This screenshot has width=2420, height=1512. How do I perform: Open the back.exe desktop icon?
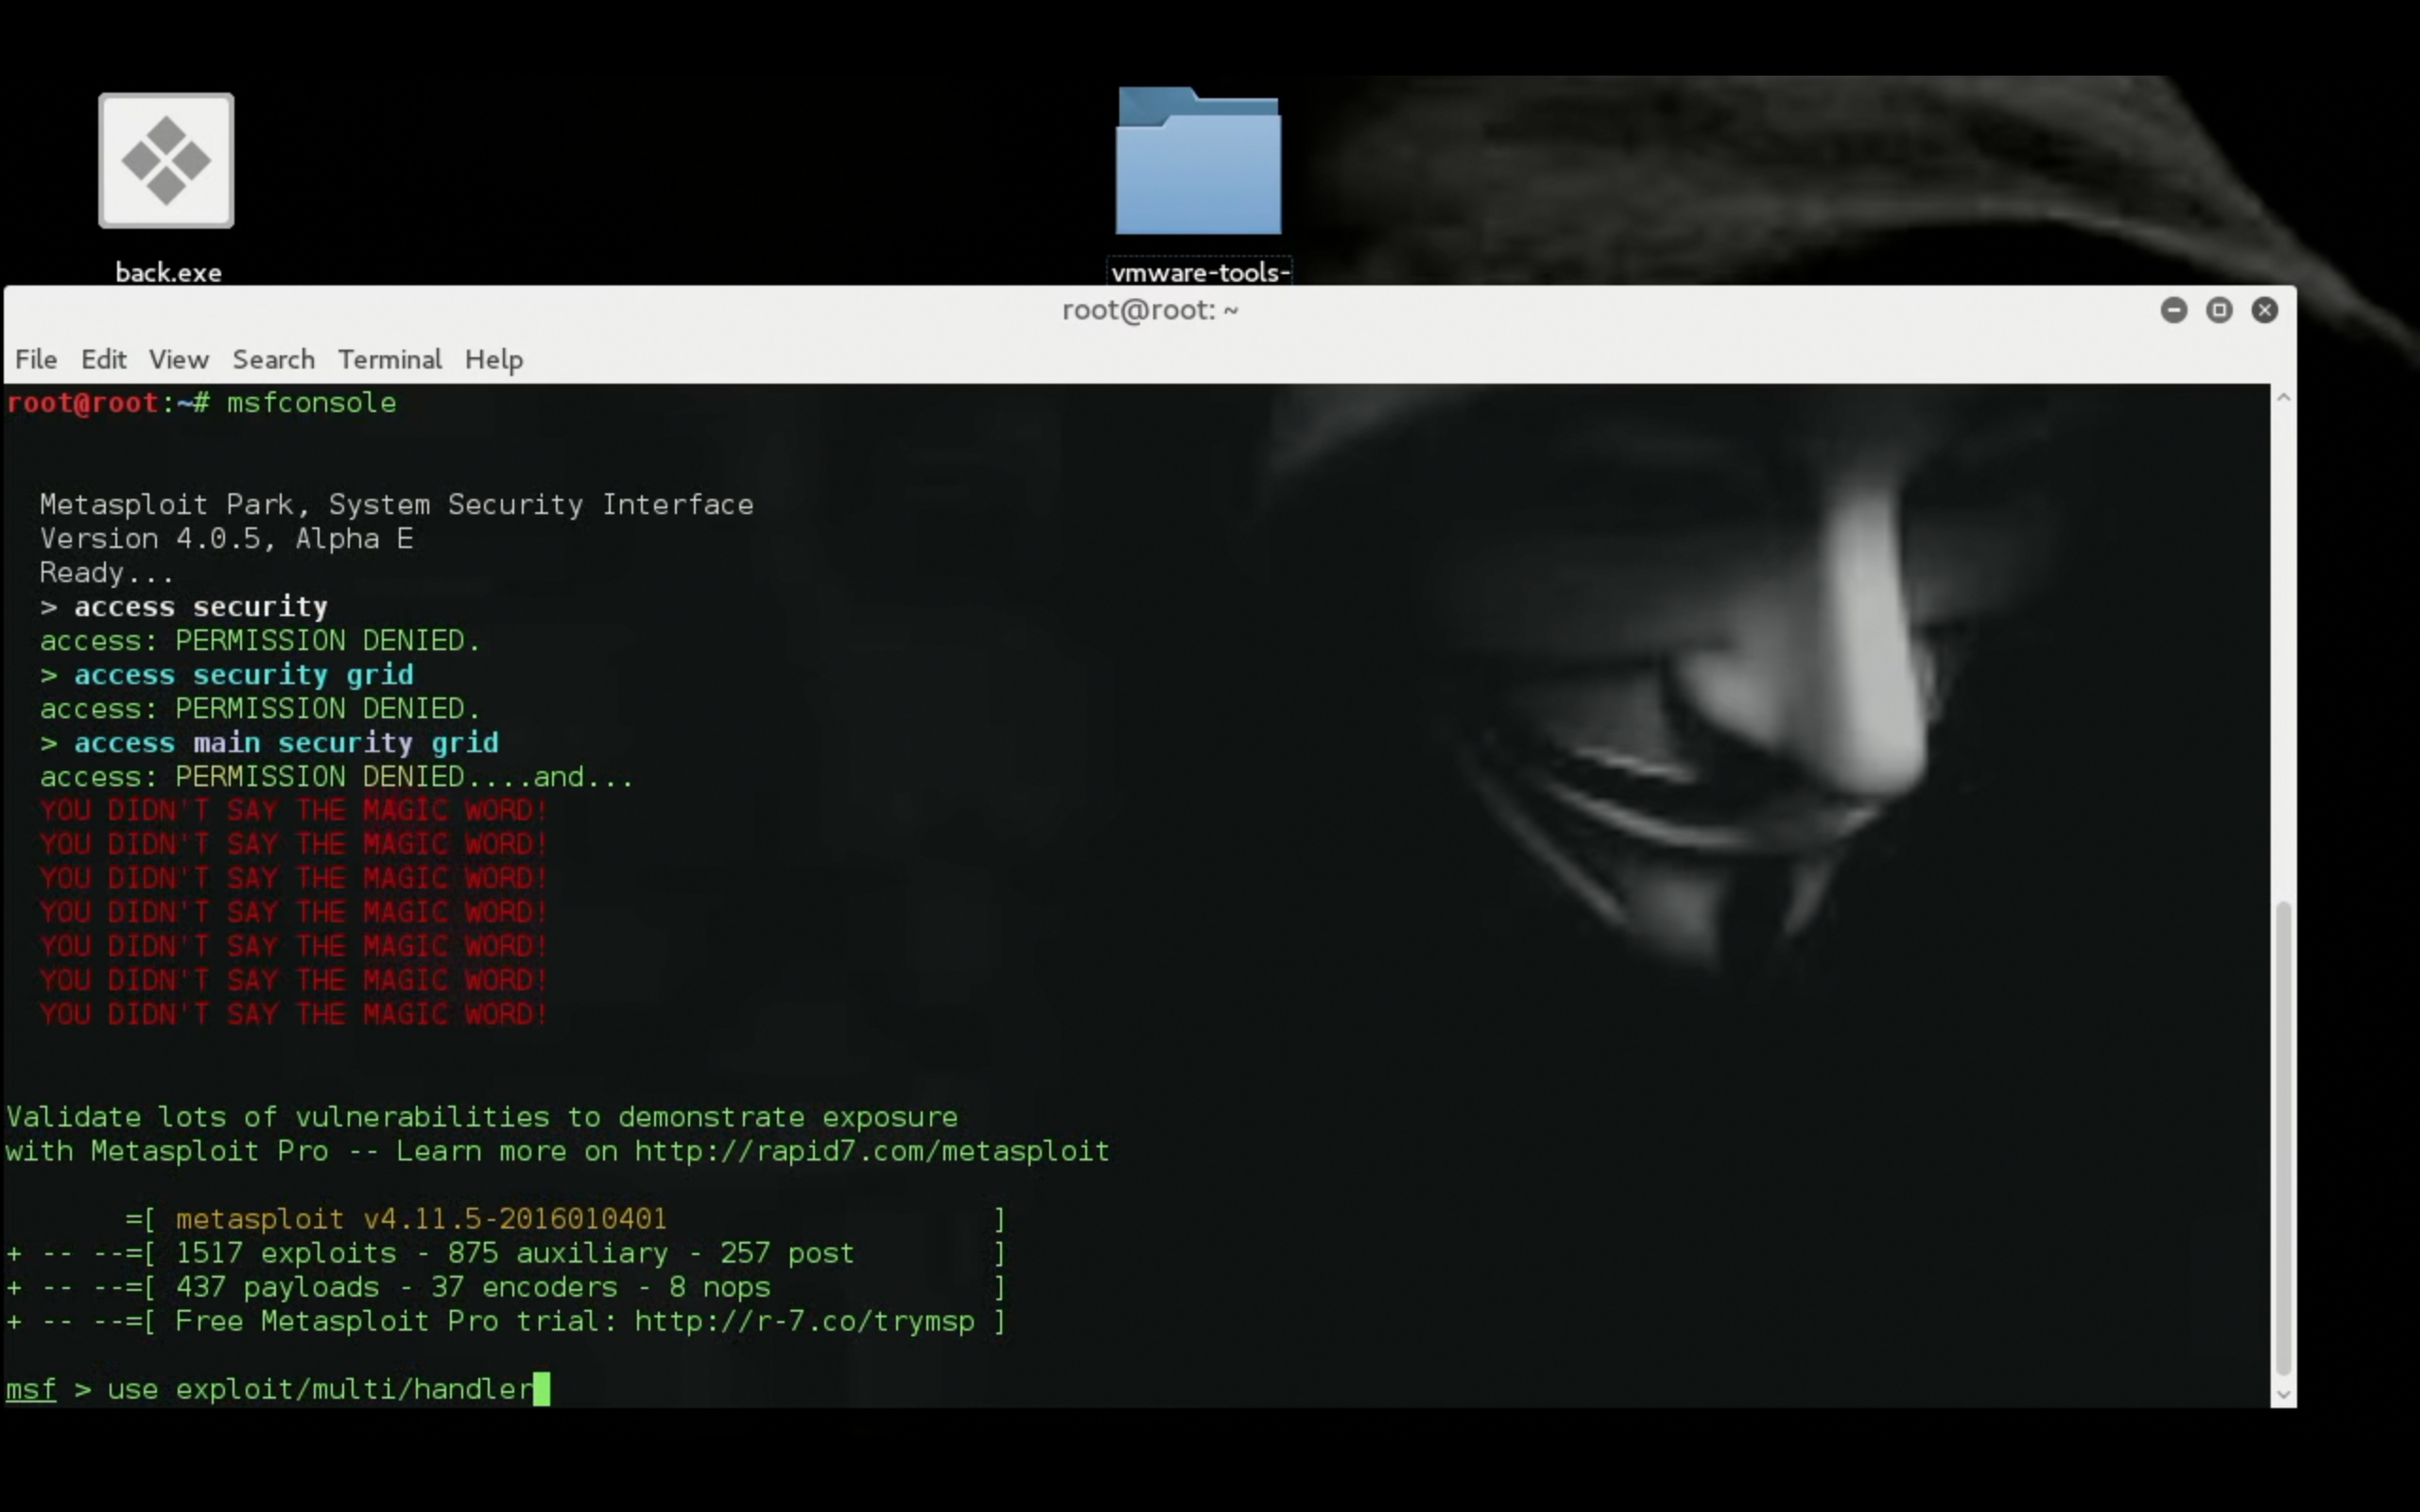point(166,160)
